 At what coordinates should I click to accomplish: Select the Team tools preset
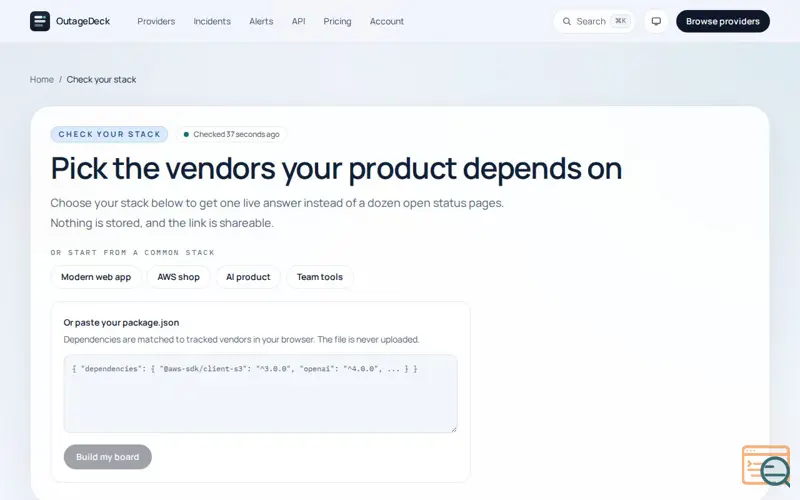tap(320, 277)
